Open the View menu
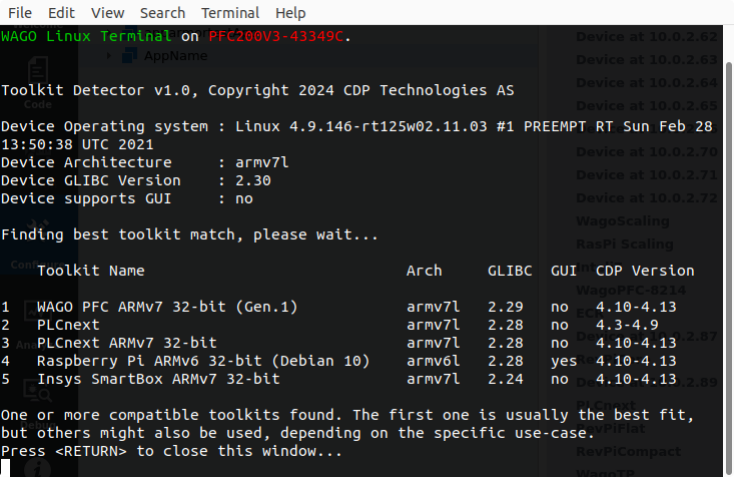The width and height of the screenshot is (734, 477). pyautogui.click(x=107, y=13)
